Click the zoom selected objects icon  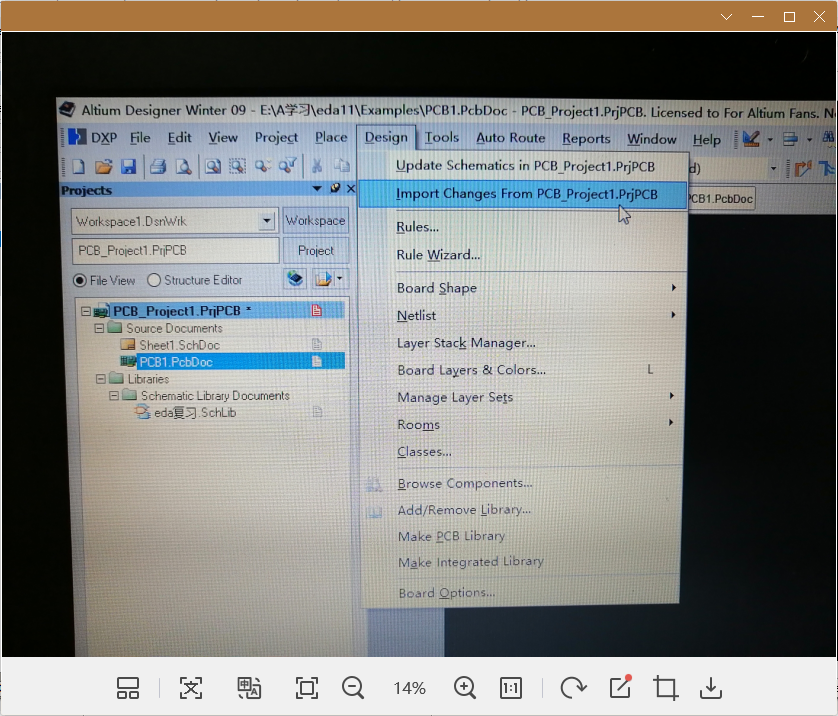click(x=262, y=166)
